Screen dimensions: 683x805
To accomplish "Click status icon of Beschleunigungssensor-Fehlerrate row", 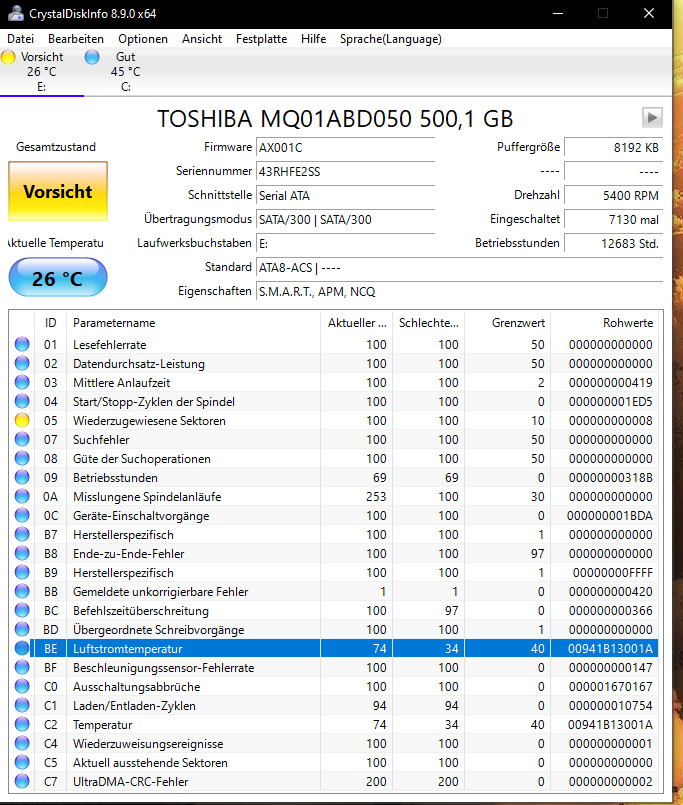I will coord(22,667).
